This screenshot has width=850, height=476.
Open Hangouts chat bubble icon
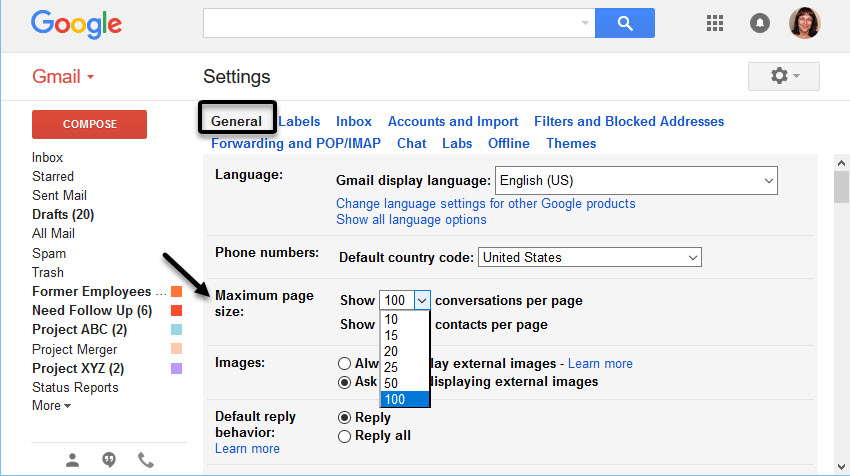109,460
